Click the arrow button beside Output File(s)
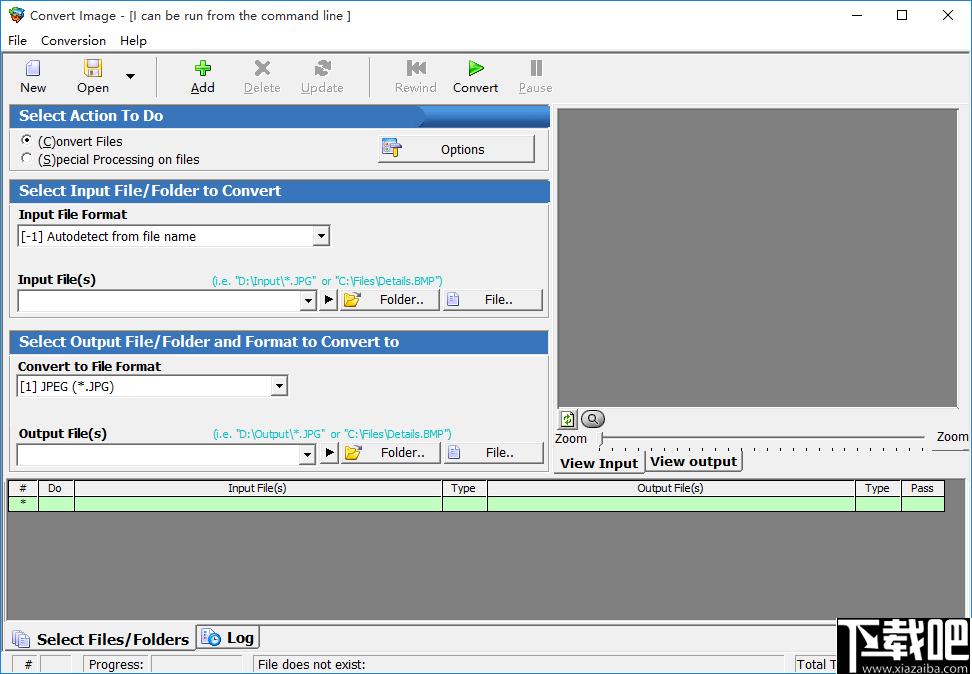 click(x=329, y=453)
